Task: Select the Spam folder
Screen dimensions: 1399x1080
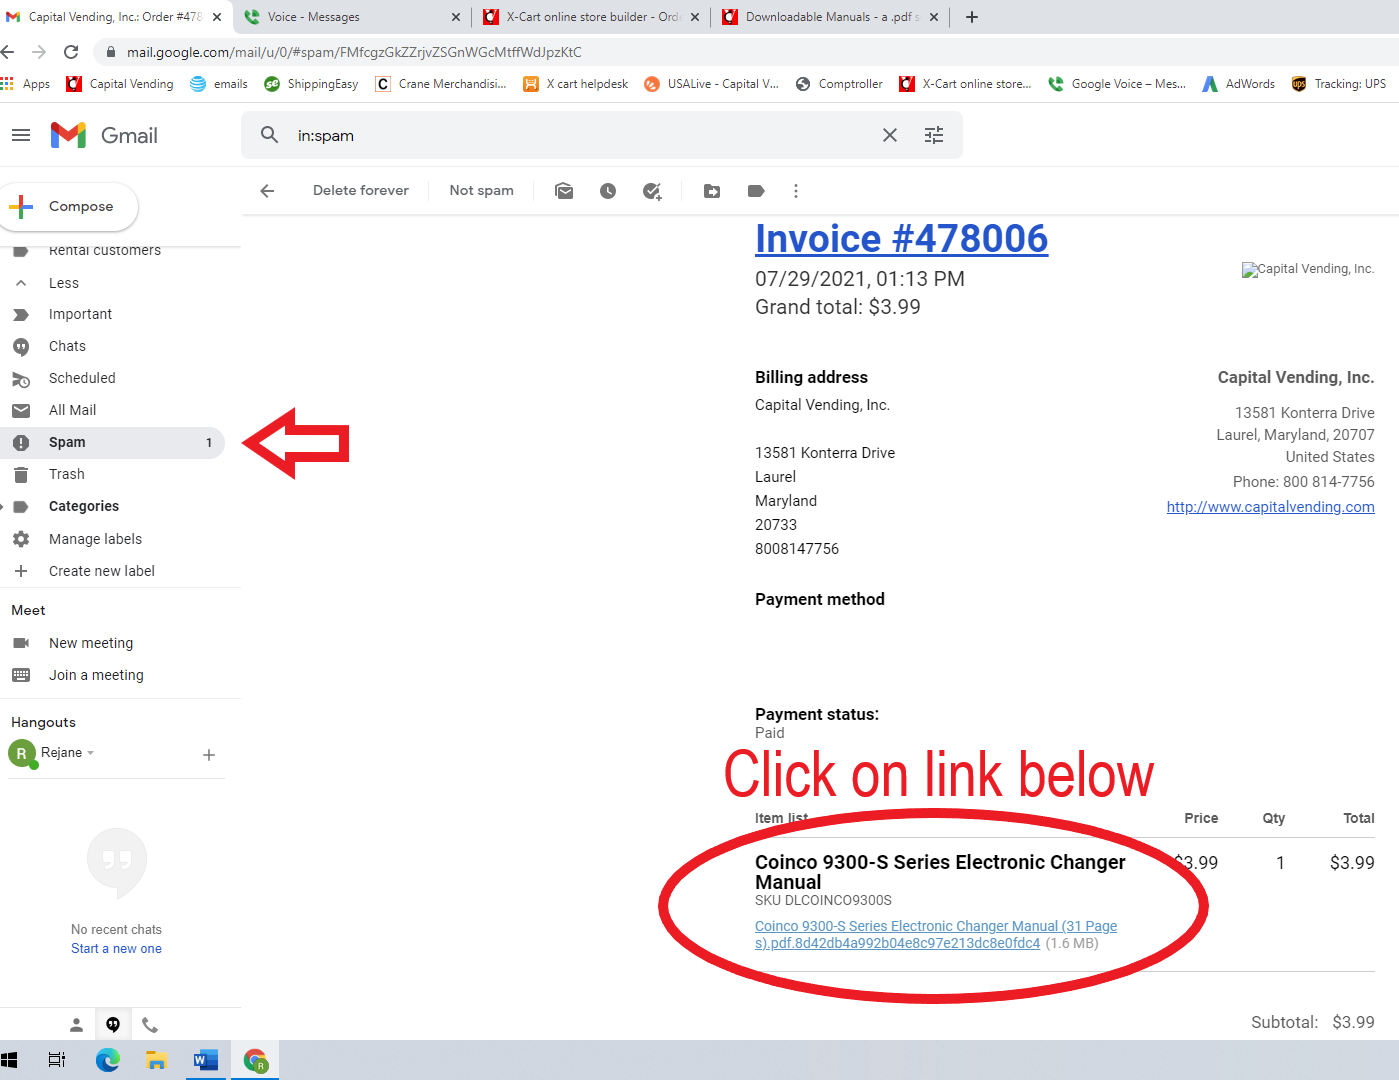Action: click(x=112, y=442)
